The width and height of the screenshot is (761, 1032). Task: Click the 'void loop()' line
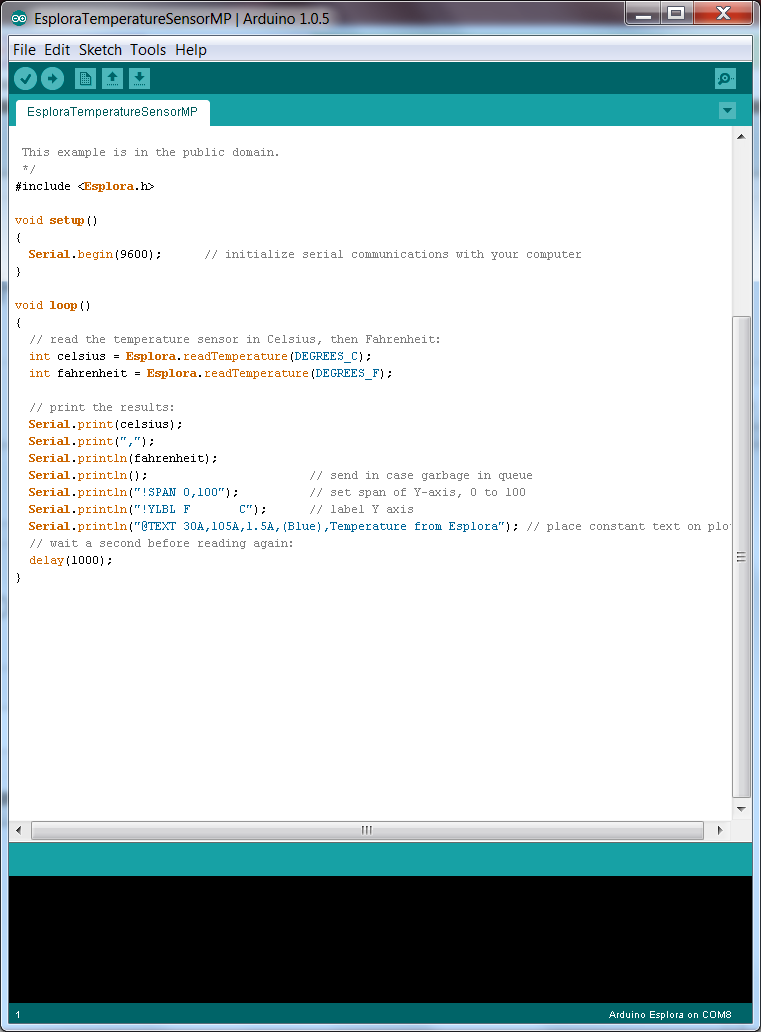(53, 305)
